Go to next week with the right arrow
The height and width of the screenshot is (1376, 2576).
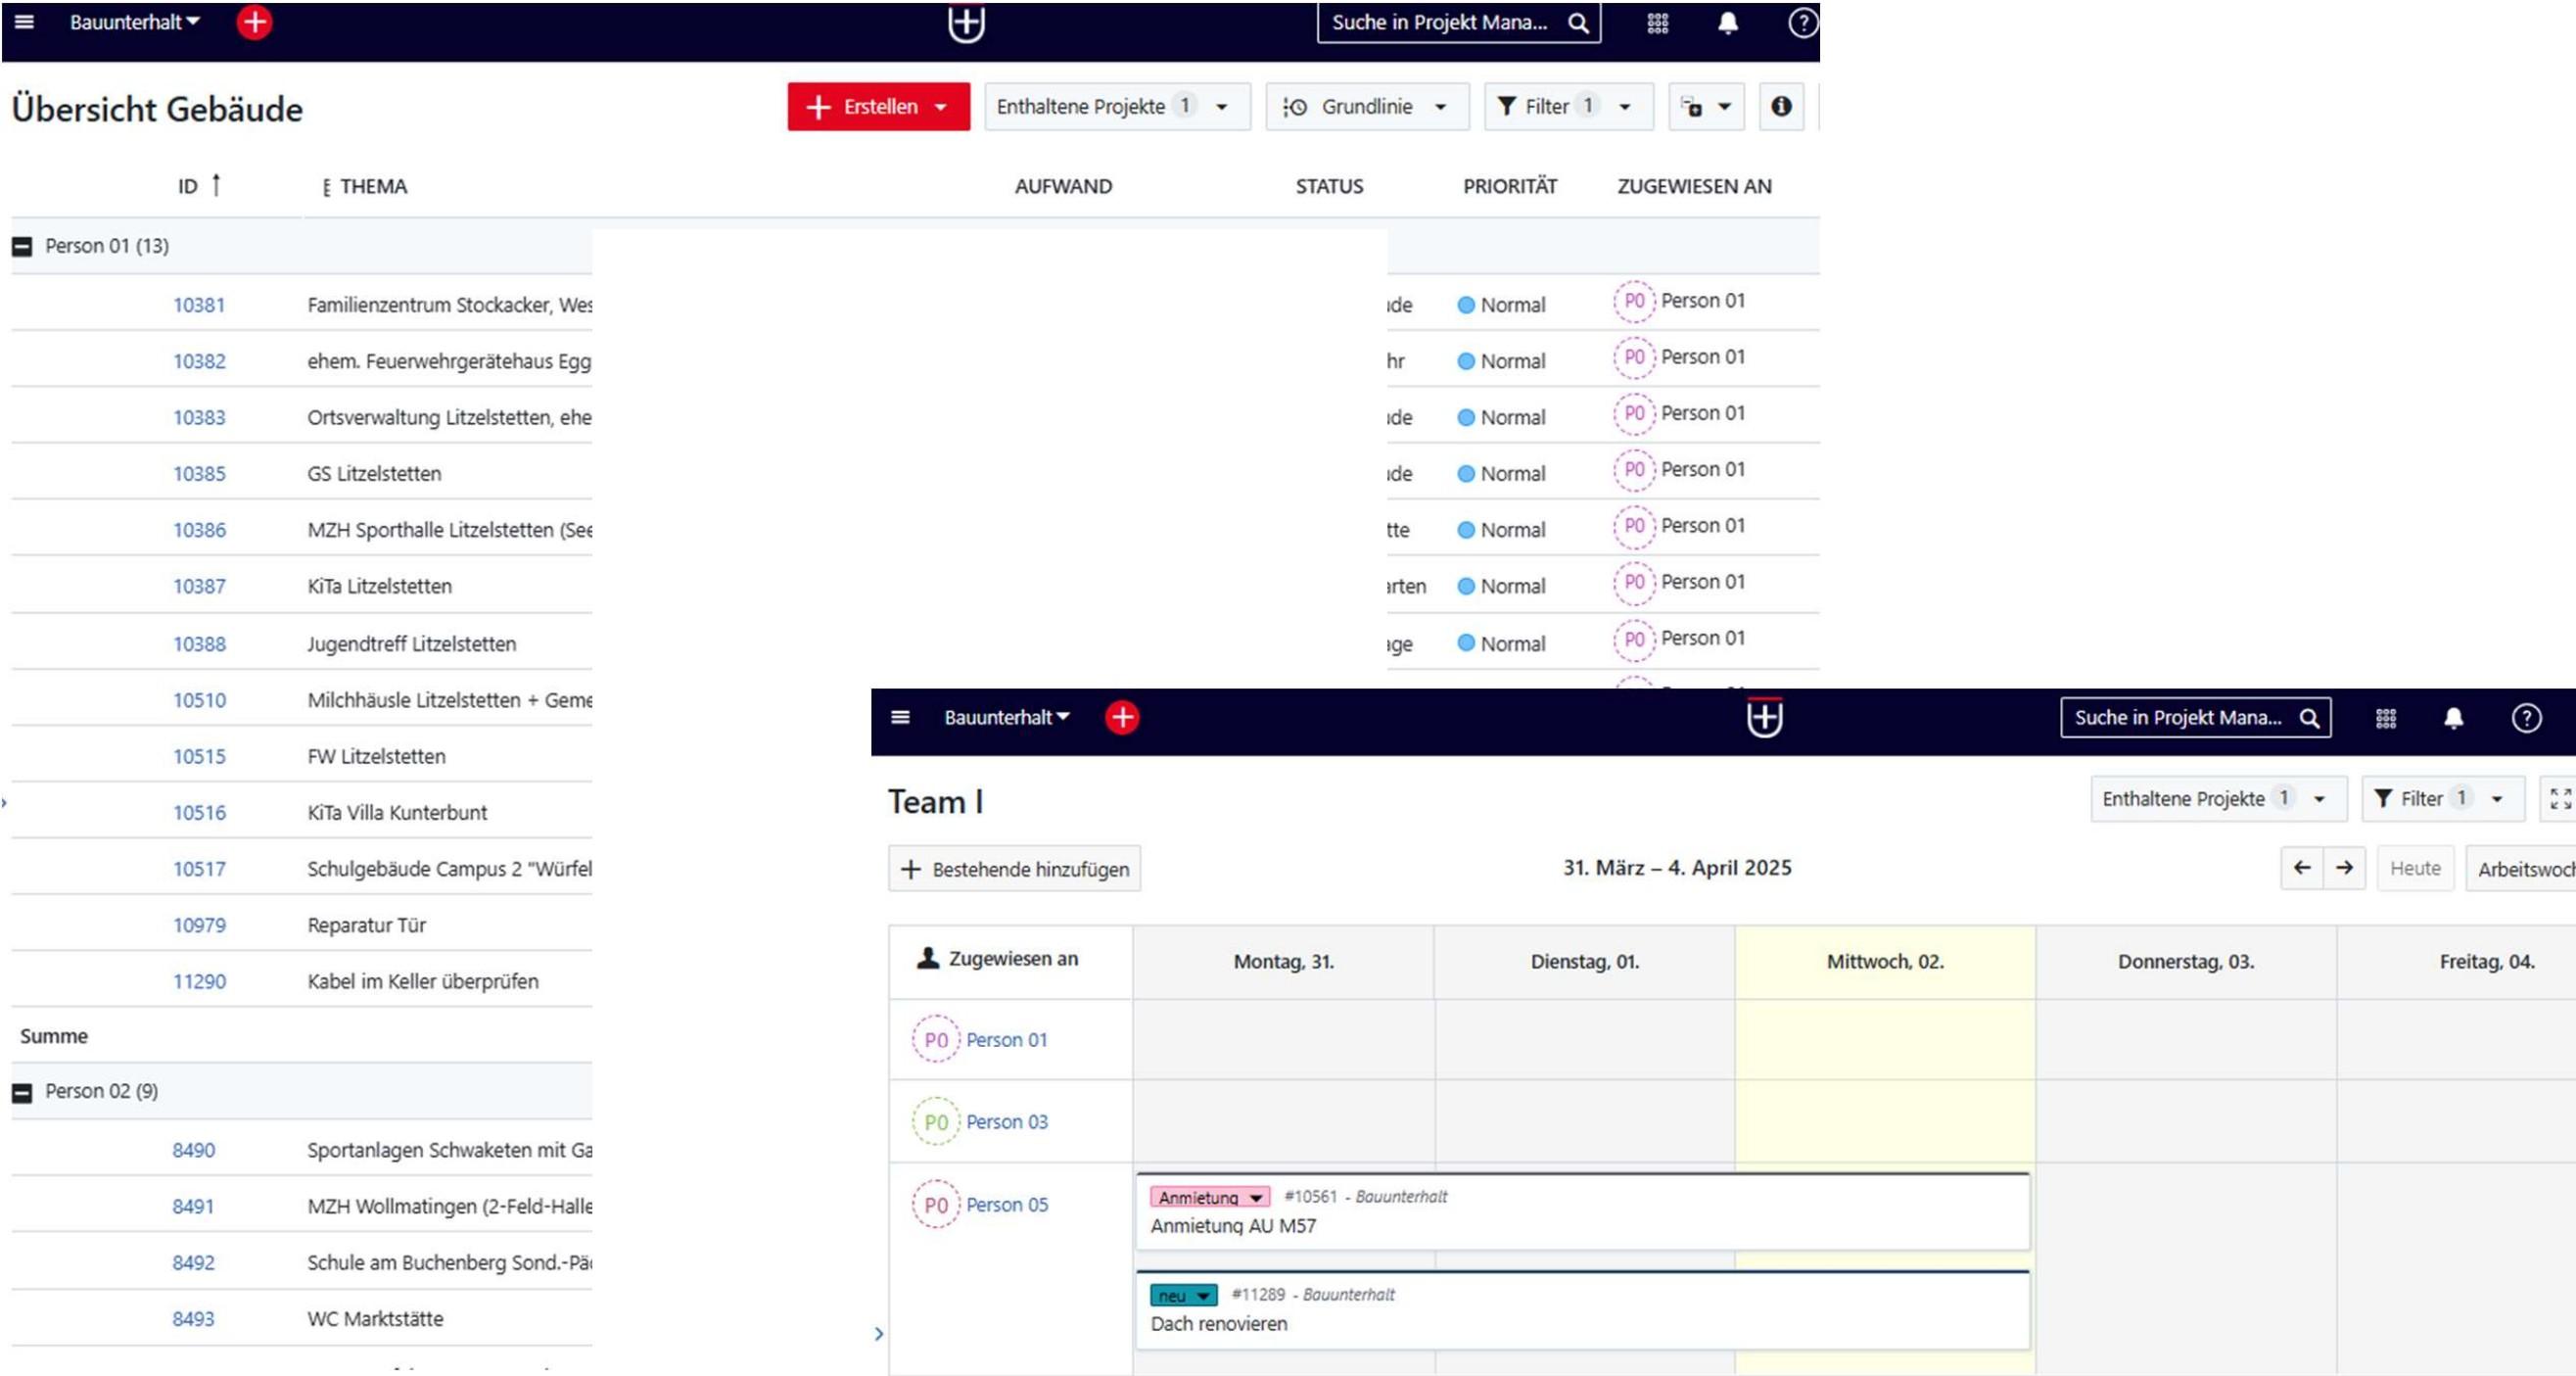click(2344, 868)
